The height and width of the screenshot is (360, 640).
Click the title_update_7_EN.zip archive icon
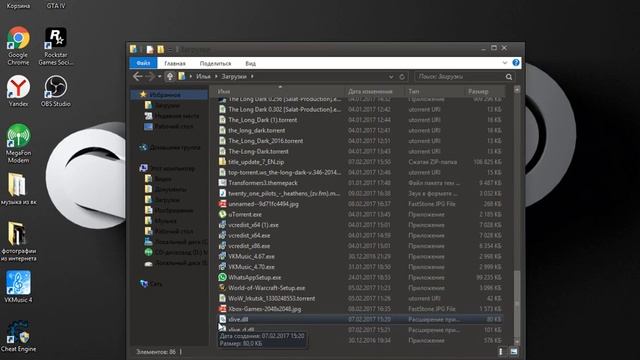coord(222,162)
